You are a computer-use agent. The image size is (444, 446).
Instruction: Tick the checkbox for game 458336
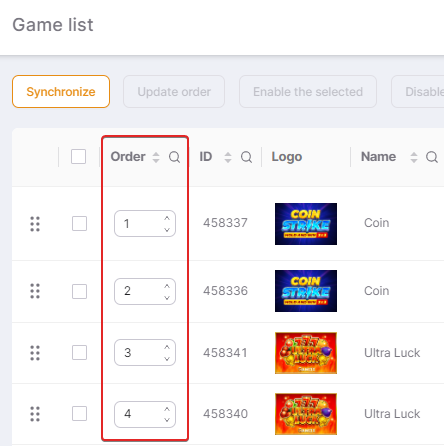pyautogui.click(x=79, y=291)
